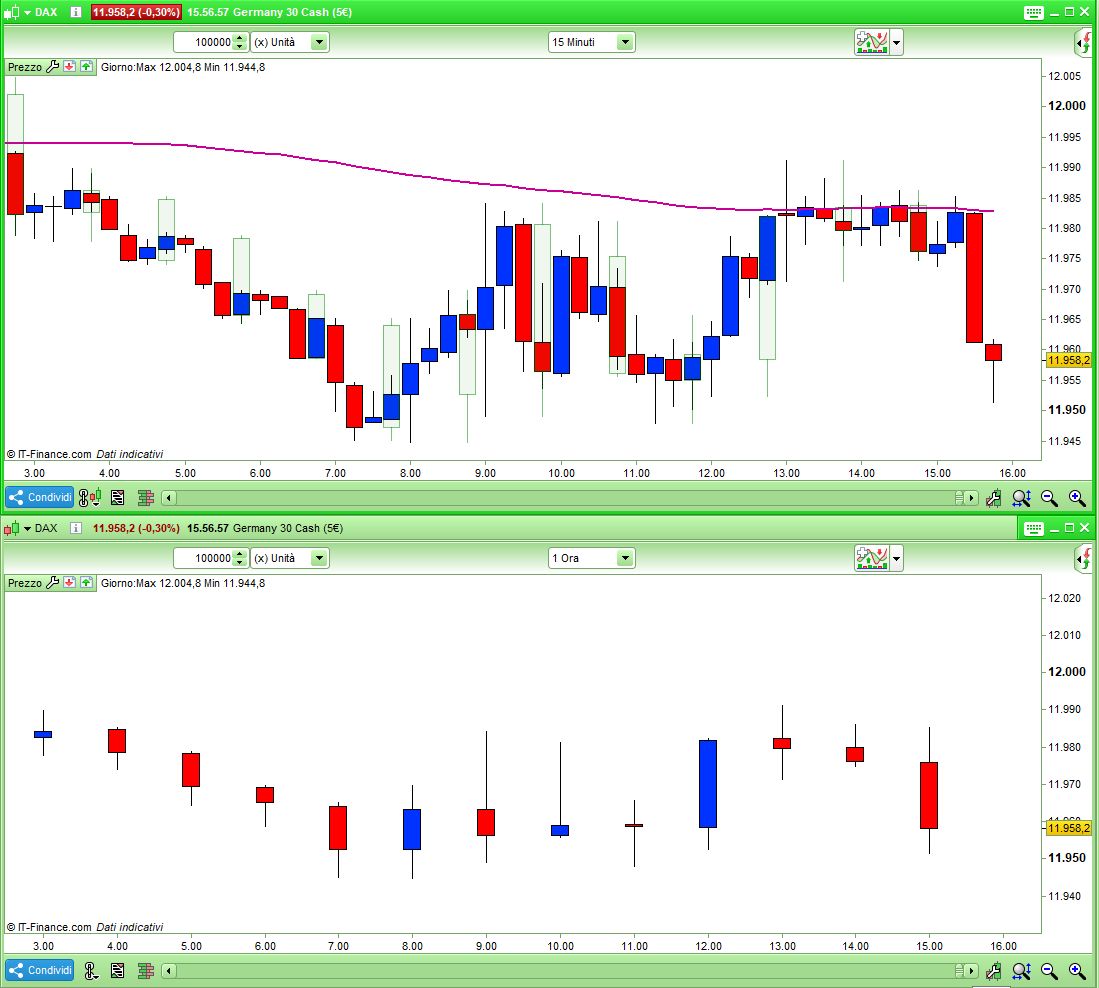Click drawing tools icon in lower chart toolbar
Image resolution: width=1099 pixels, height=988 pixels.
click(993, 971)
